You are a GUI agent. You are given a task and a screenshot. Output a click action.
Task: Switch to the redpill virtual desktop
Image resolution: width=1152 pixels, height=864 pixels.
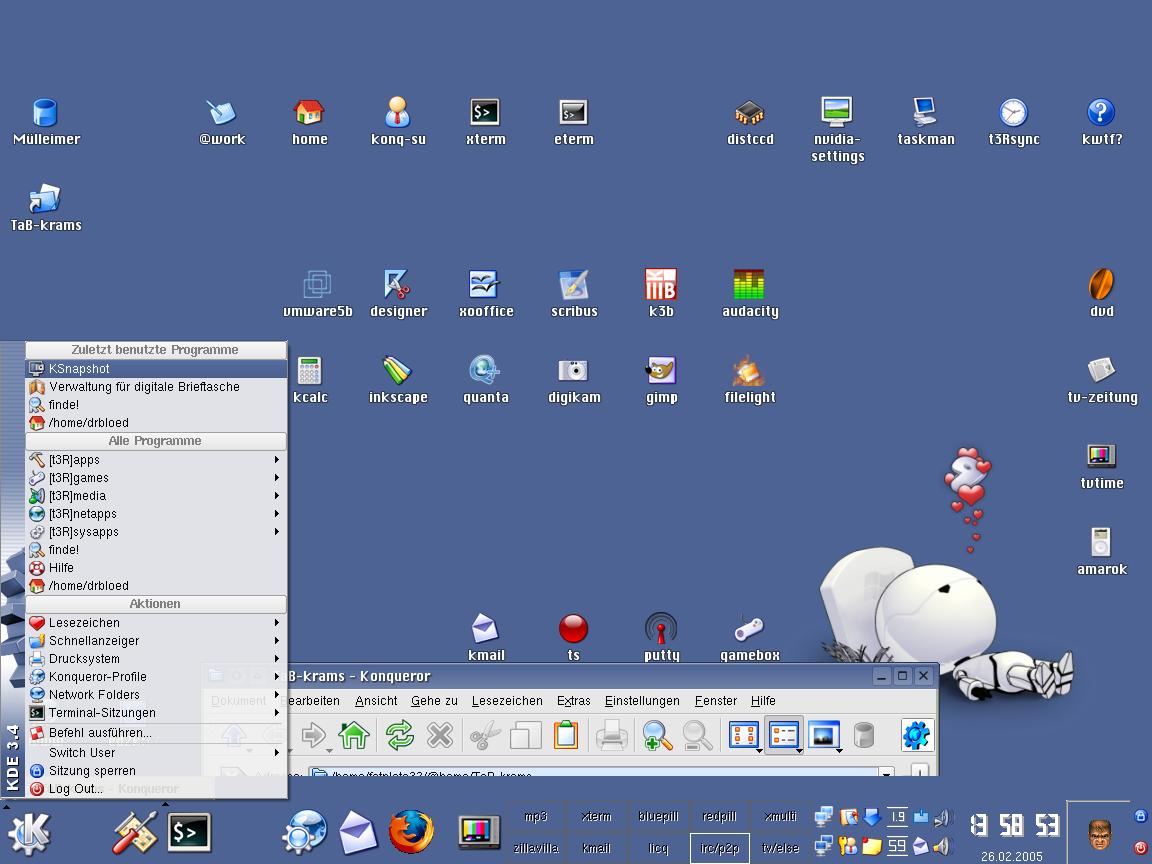[719, 816]
